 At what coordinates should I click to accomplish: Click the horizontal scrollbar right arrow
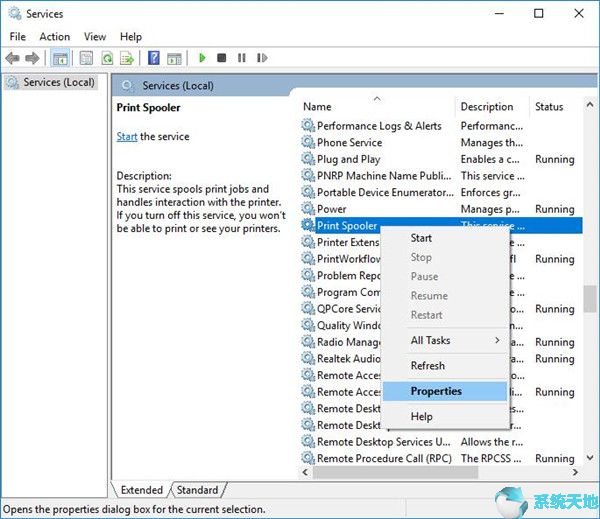point(575,472)
